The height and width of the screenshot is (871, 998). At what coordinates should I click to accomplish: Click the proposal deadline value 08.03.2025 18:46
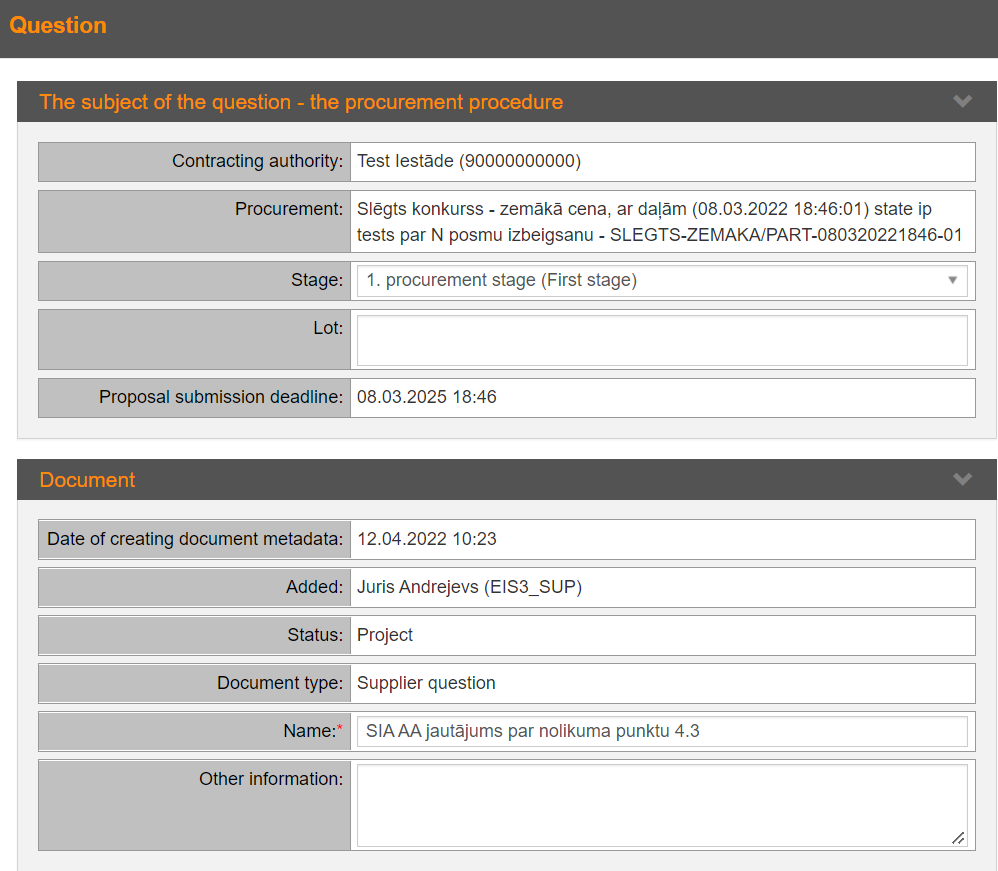point(427,397)
